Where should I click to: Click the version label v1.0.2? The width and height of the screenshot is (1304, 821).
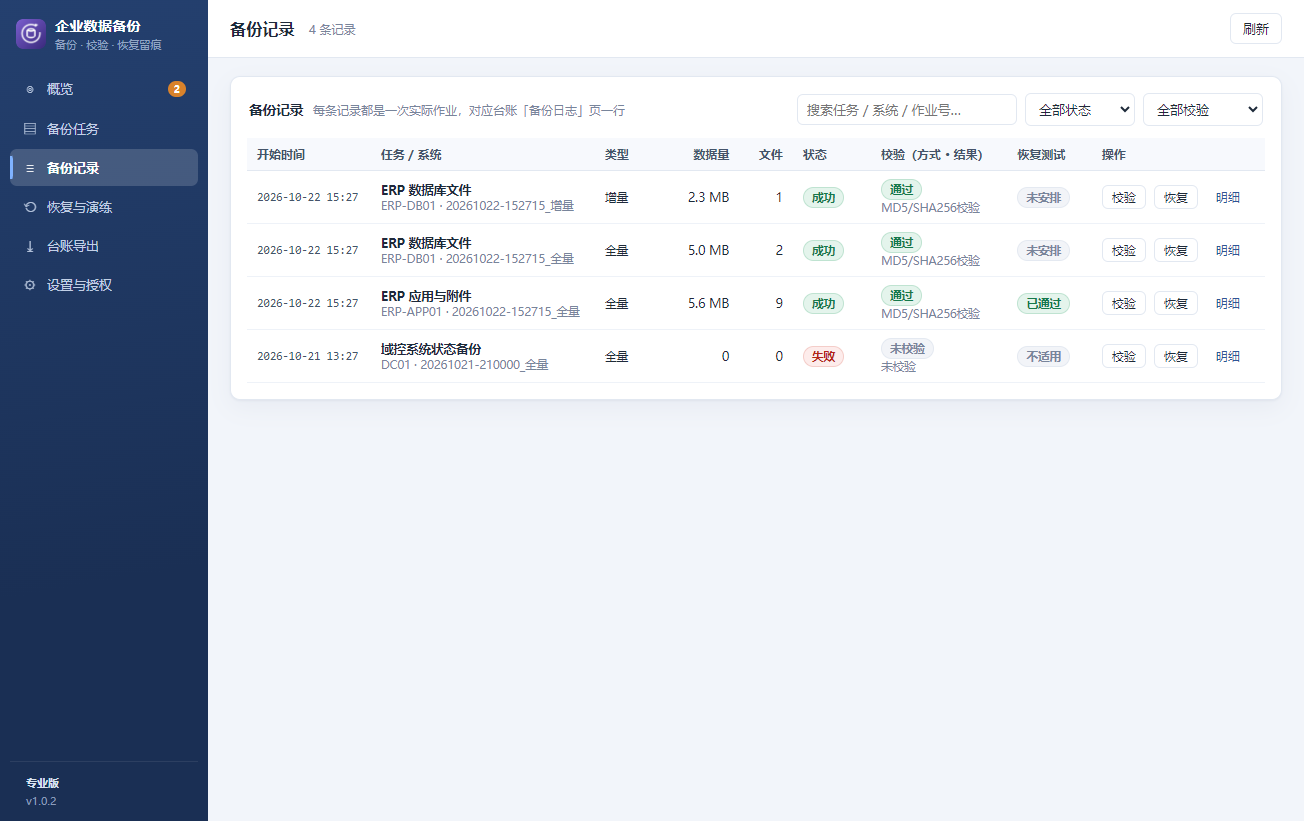(41, 801)
